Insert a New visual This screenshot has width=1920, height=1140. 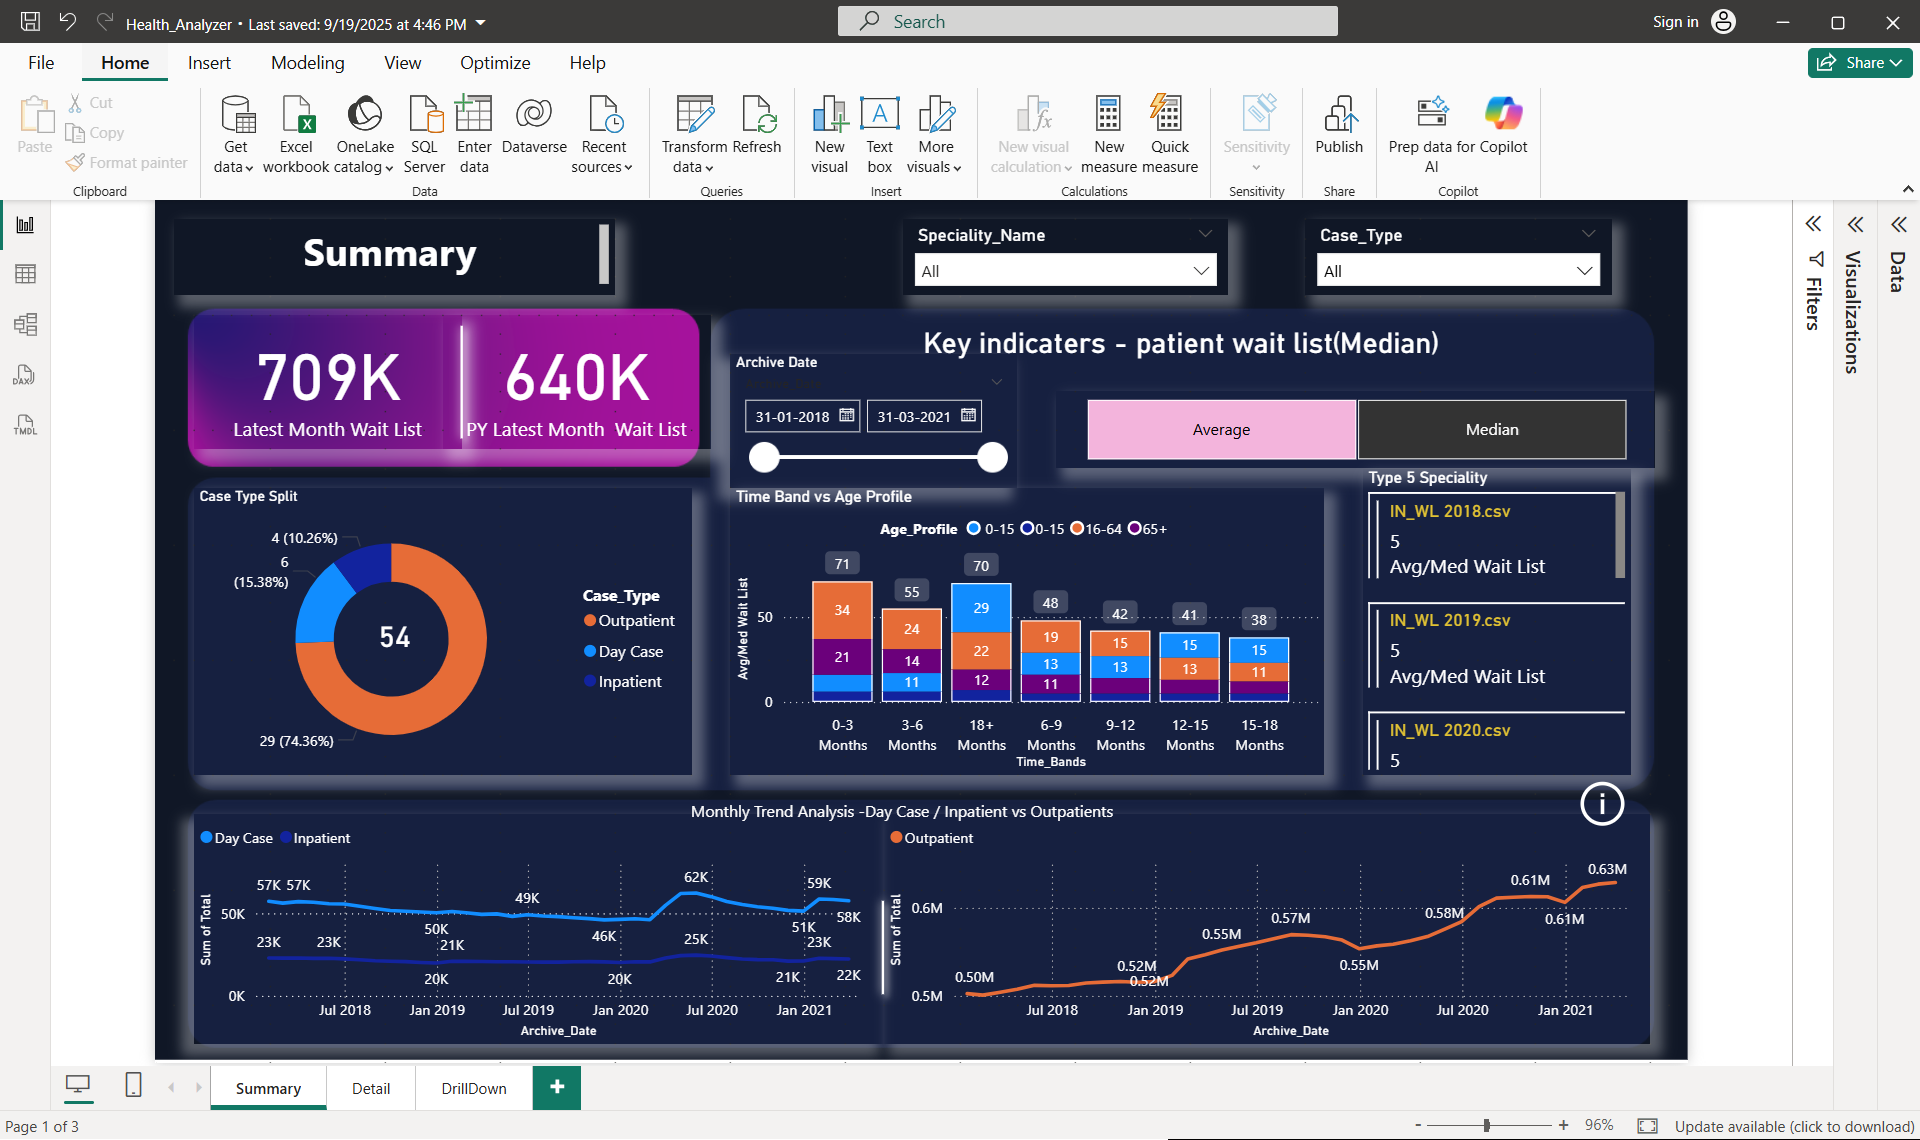coord(829,134)
